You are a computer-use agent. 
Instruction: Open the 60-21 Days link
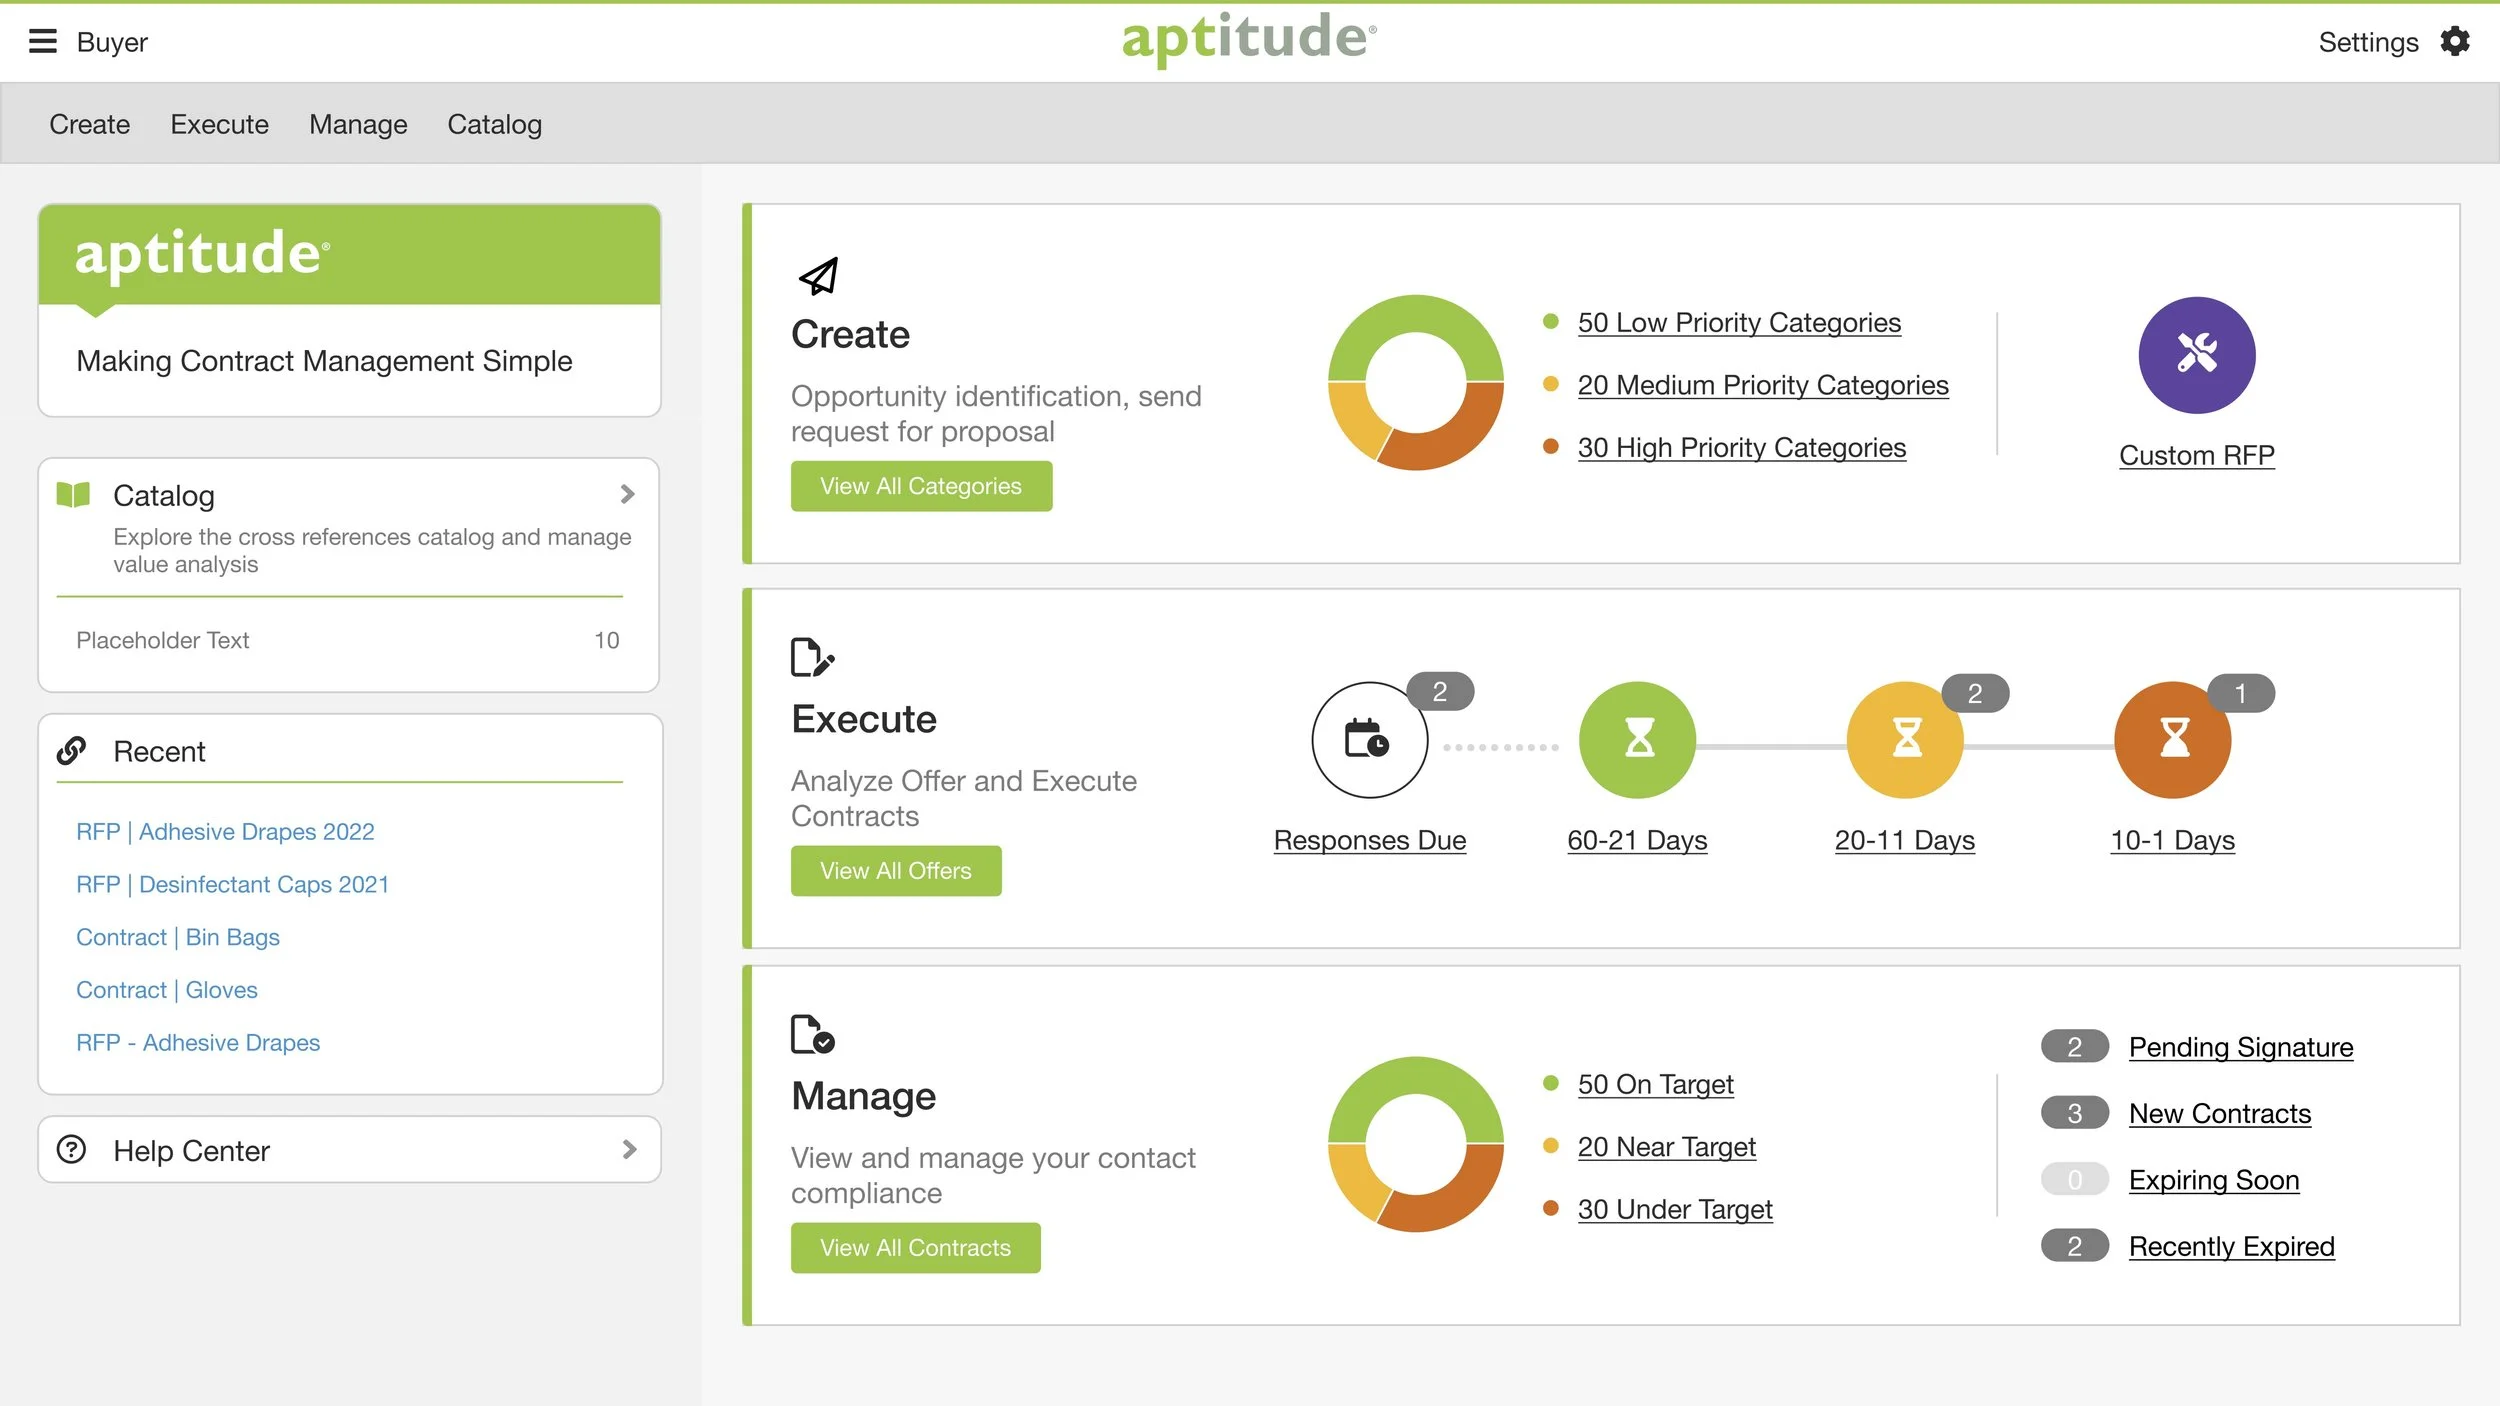coord(1637,840)
